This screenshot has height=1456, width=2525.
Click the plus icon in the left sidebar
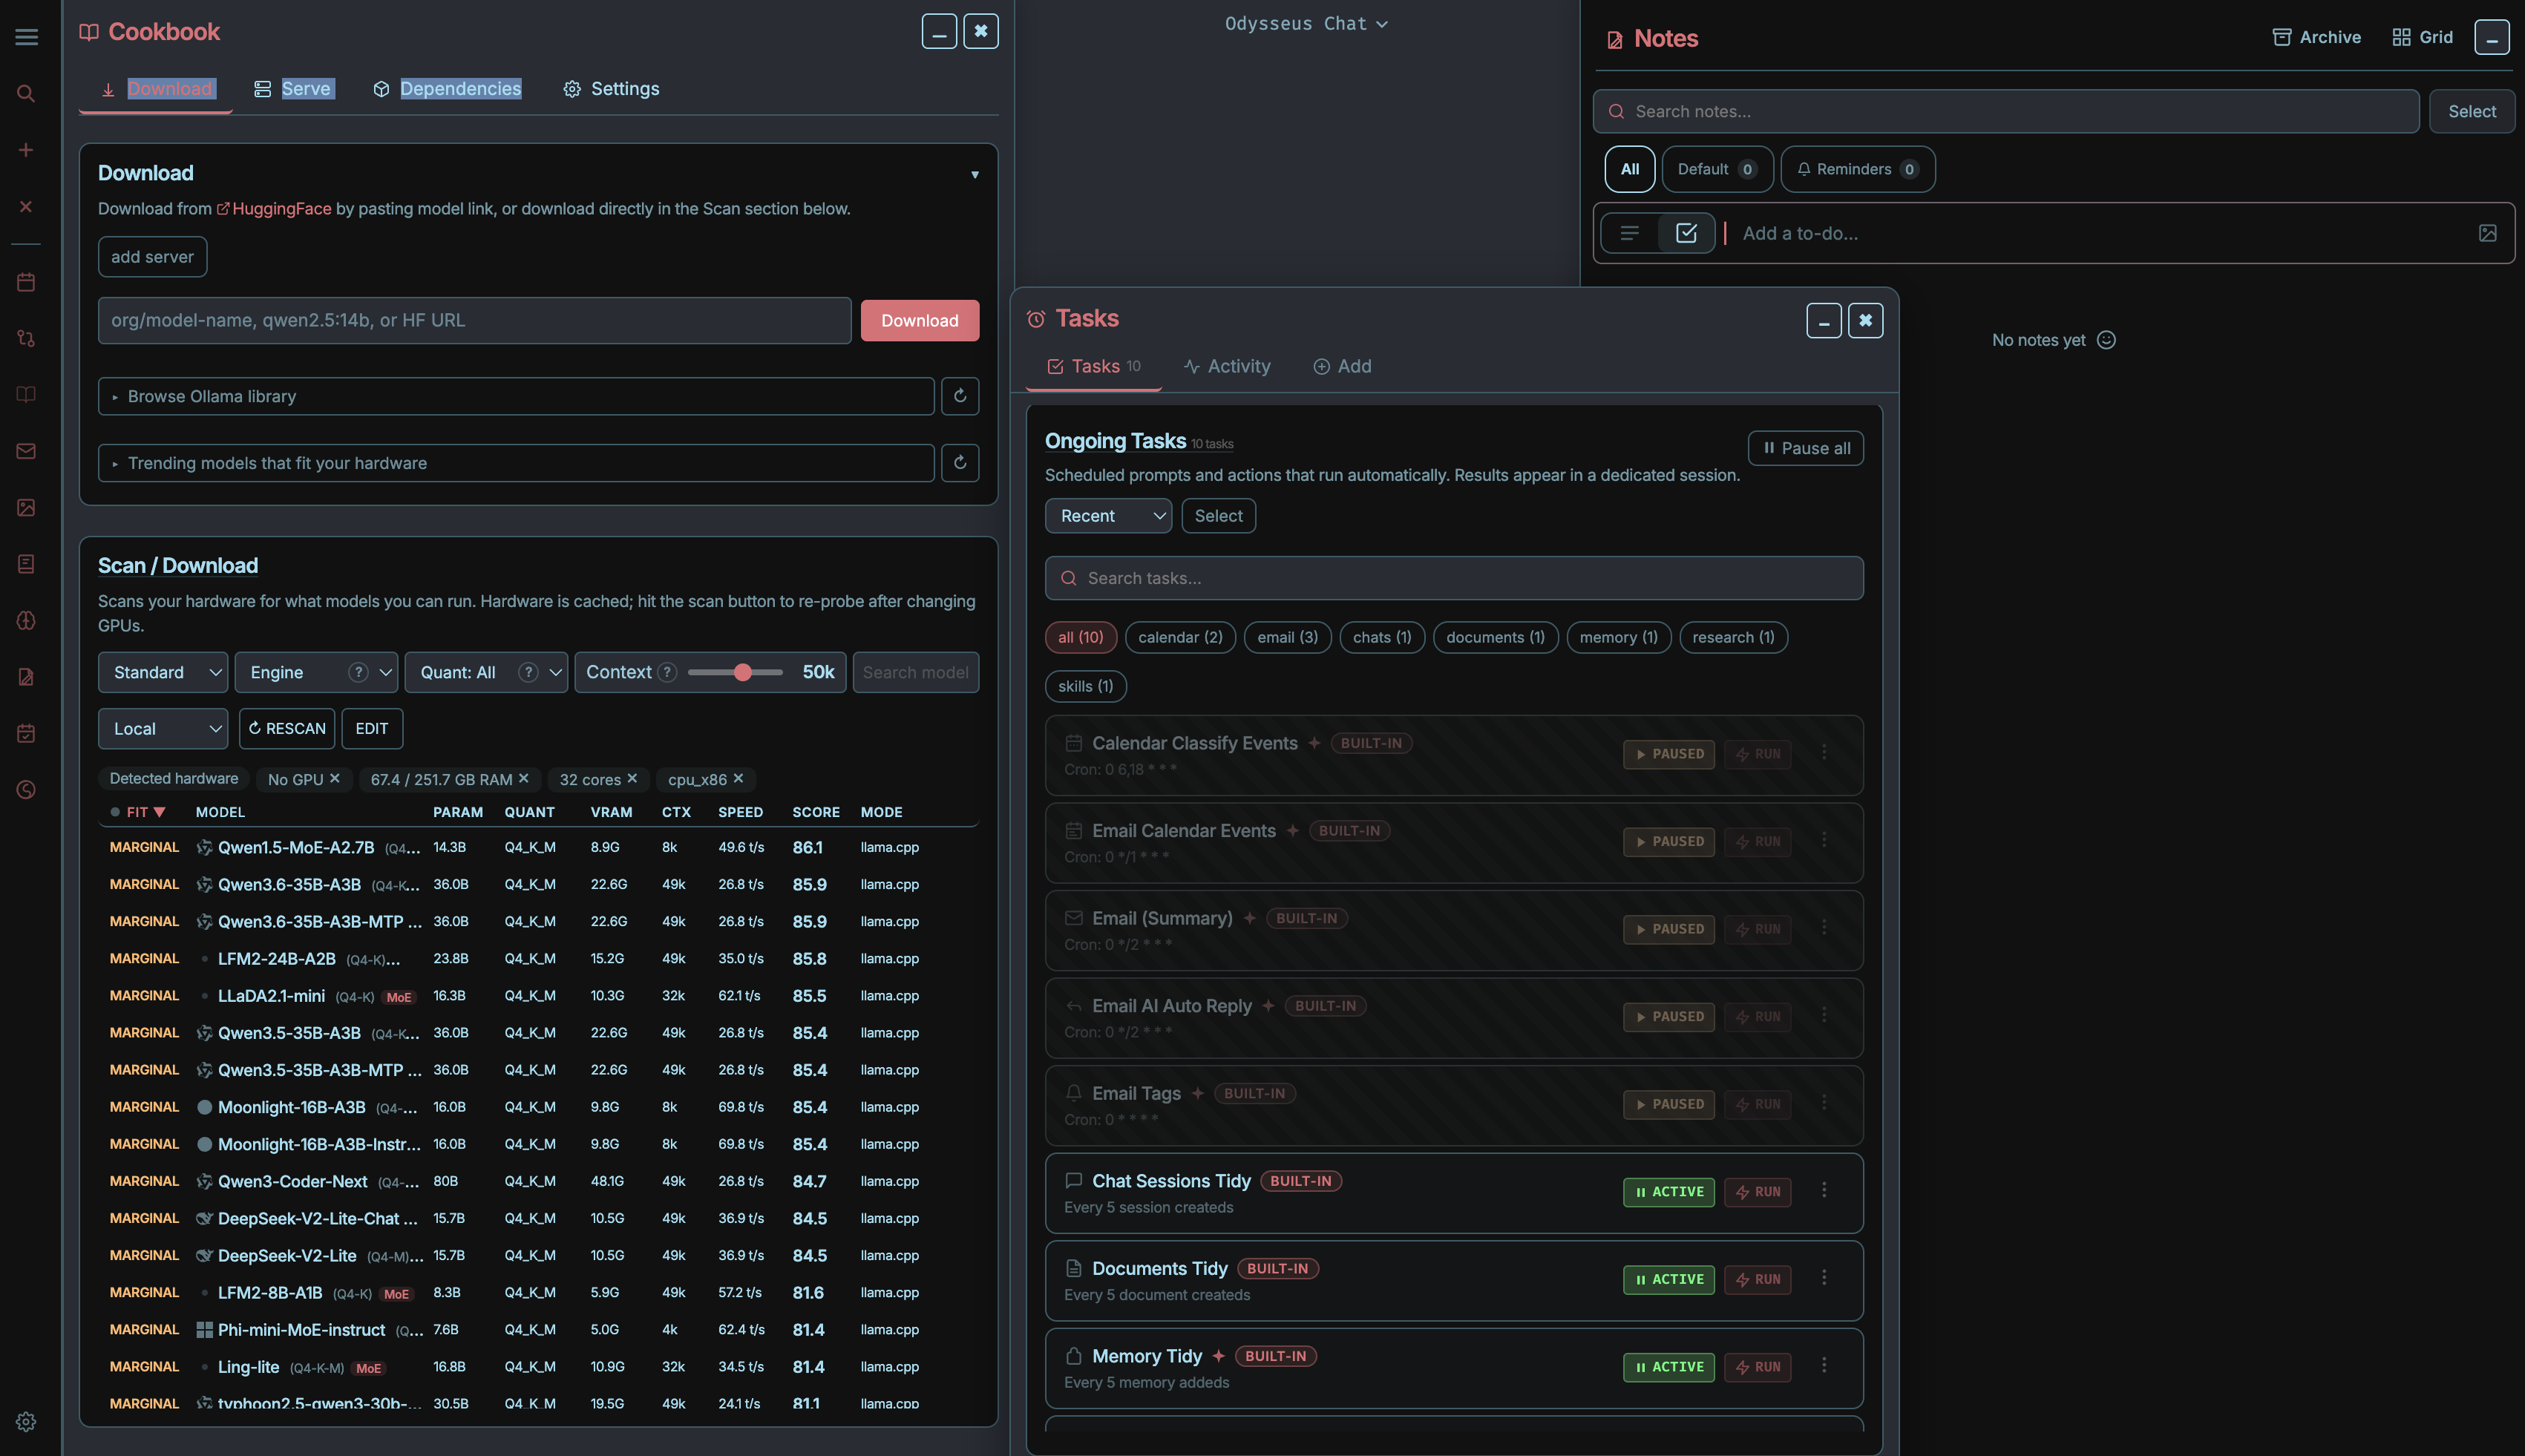pos(26,150)
